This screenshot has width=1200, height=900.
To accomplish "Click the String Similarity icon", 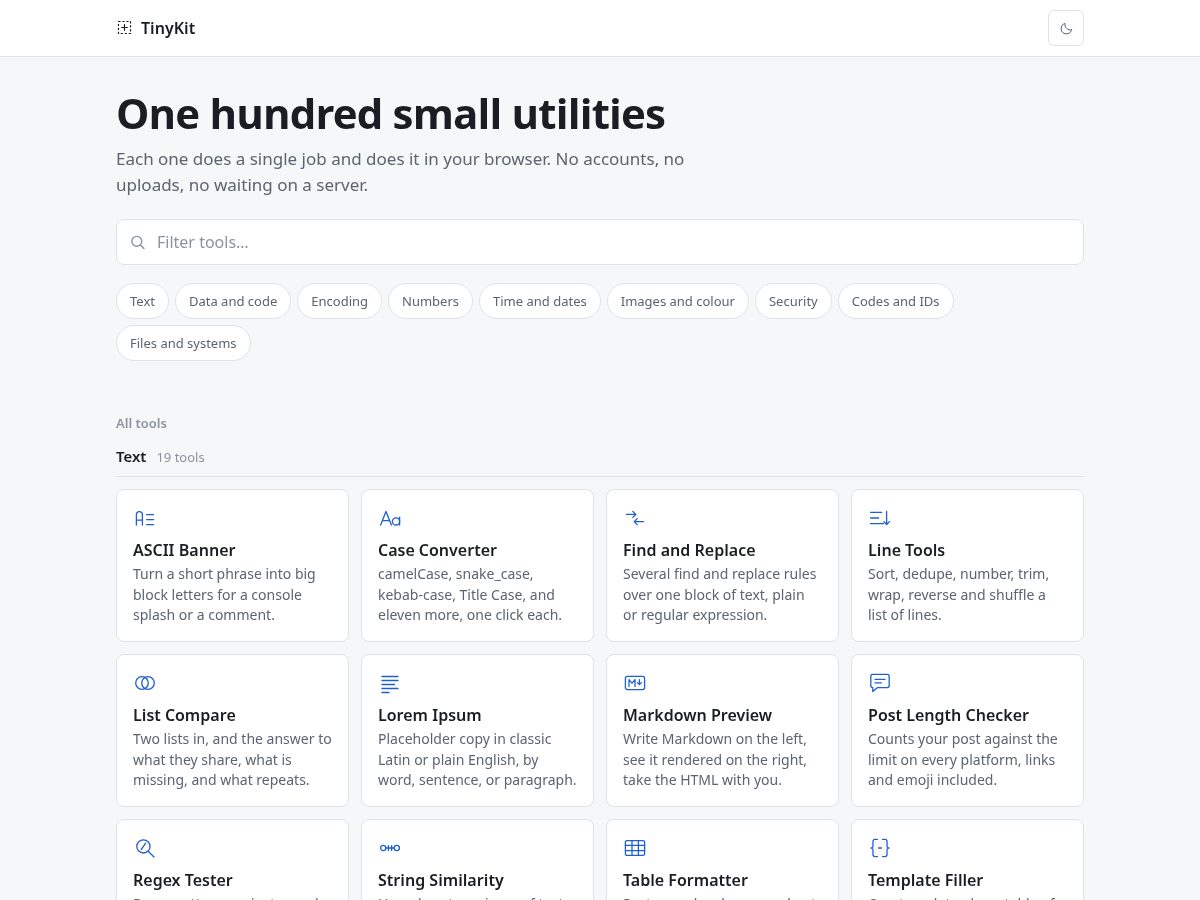I will click(x=390, y=848).
